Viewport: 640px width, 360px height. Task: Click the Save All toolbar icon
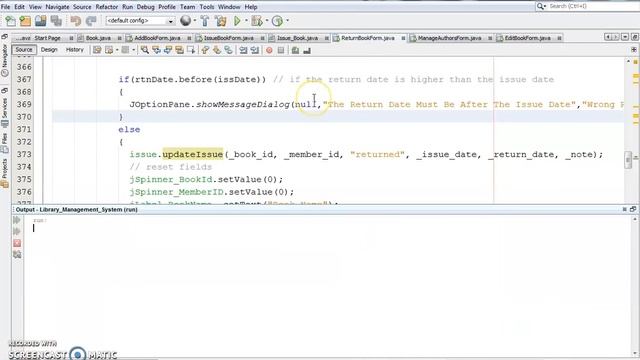point(56,21)
